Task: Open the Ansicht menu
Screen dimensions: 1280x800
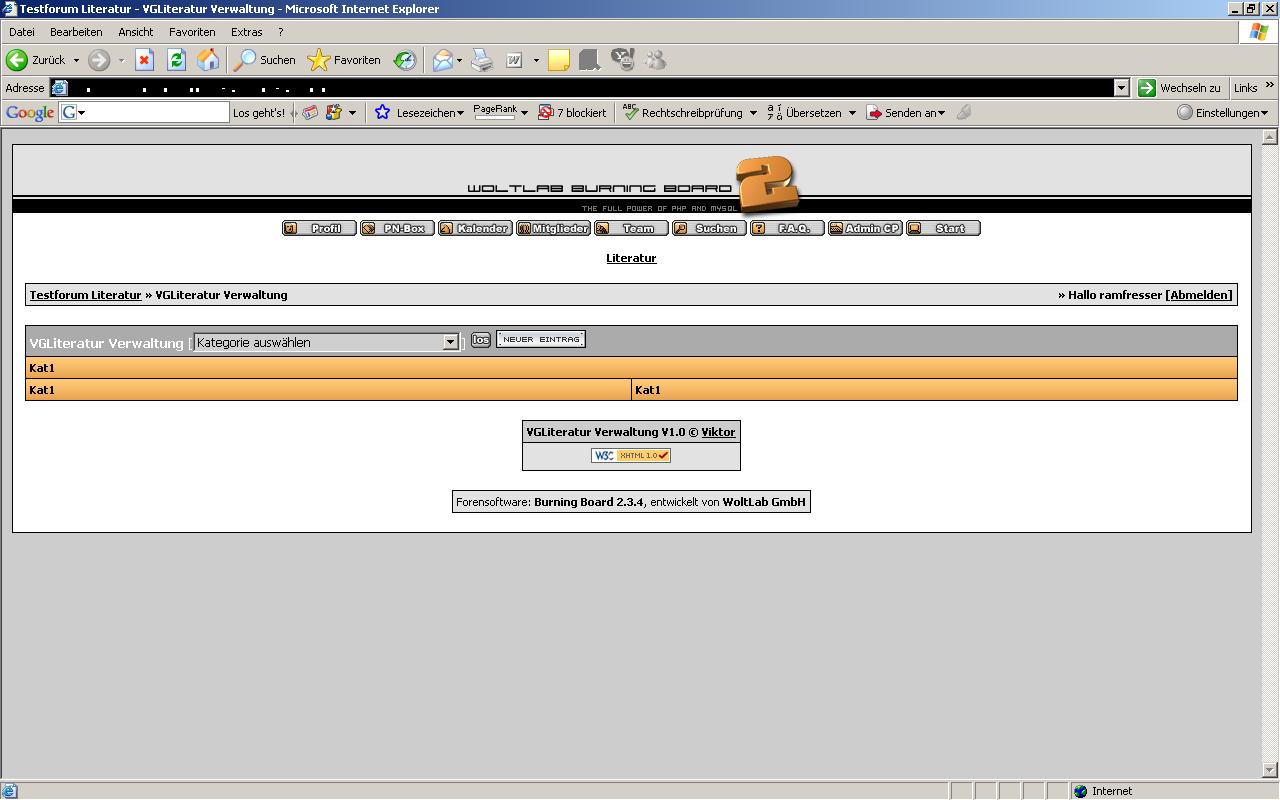Action: coord(136,32)
